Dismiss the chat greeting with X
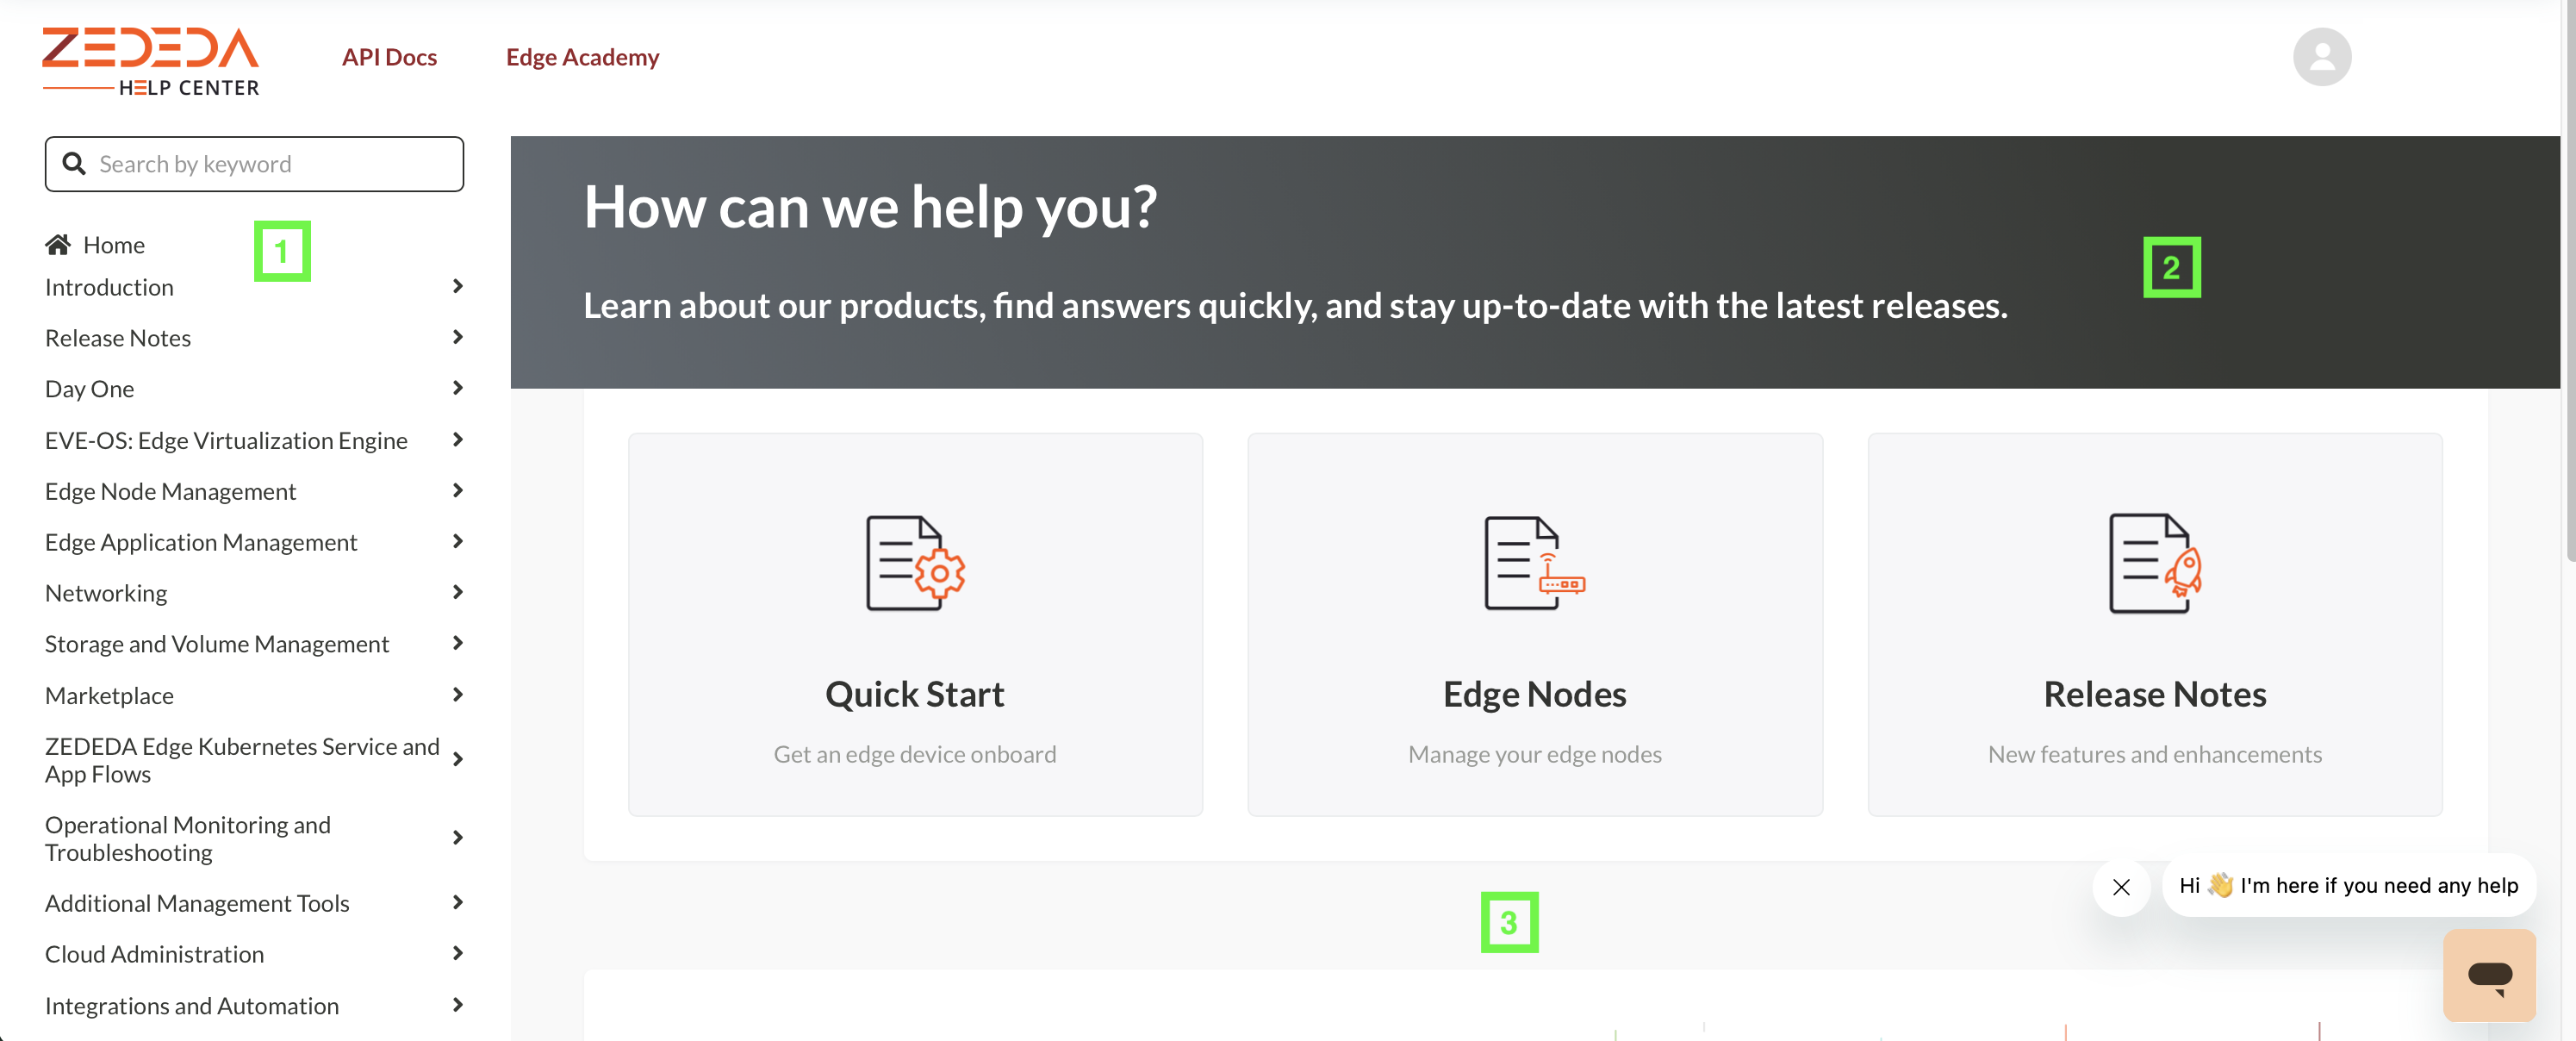This screenshot has width=2576, height=1041. tap(2121, 886)
